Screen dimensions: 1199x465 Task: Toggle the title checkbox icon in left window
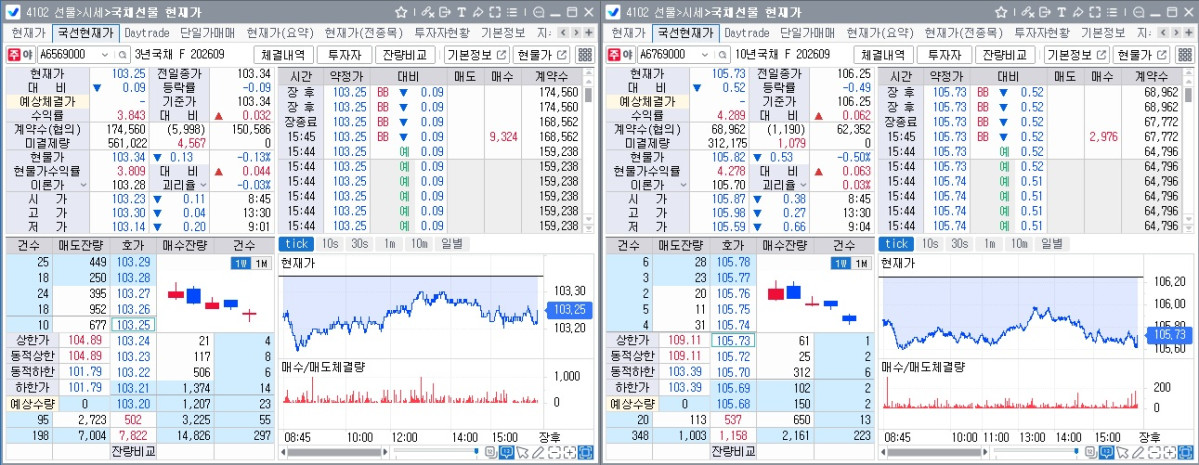point(13,12)
